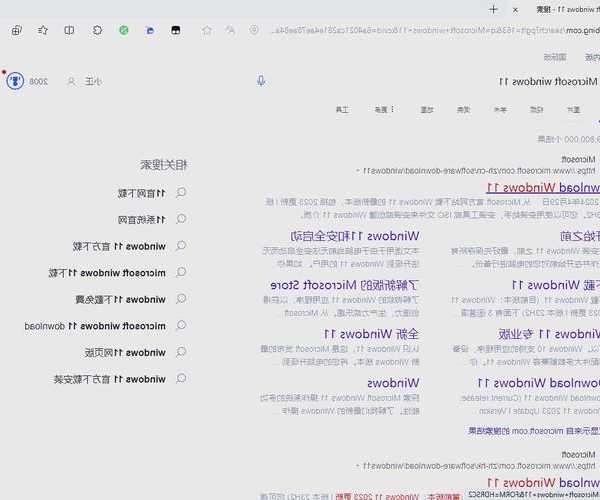
Task: Open the split screen toolbar icon
Action: coord(69,30)
